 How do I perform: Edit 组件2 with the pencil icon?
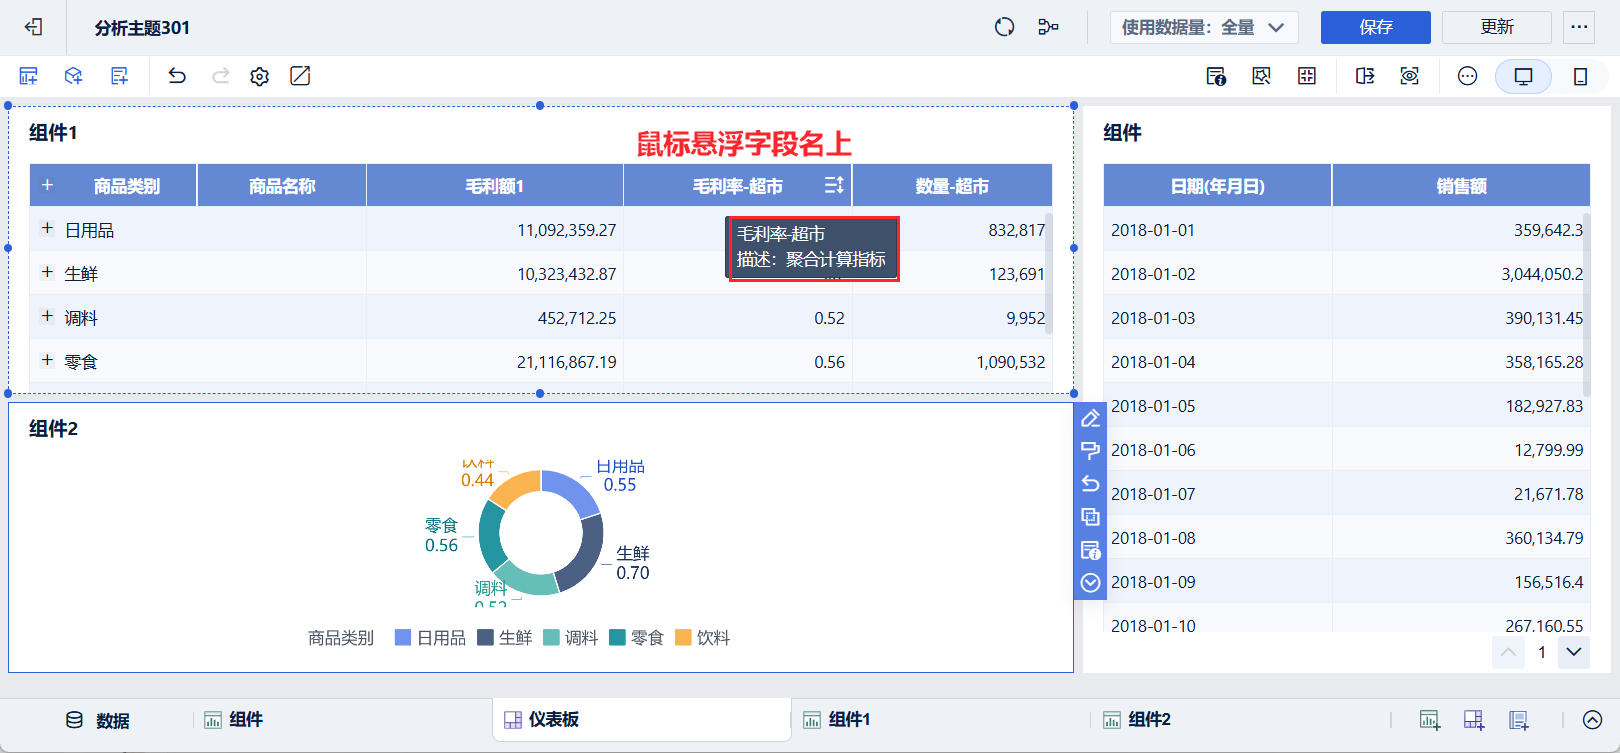pyautogui.click(x=1090, y=418)
